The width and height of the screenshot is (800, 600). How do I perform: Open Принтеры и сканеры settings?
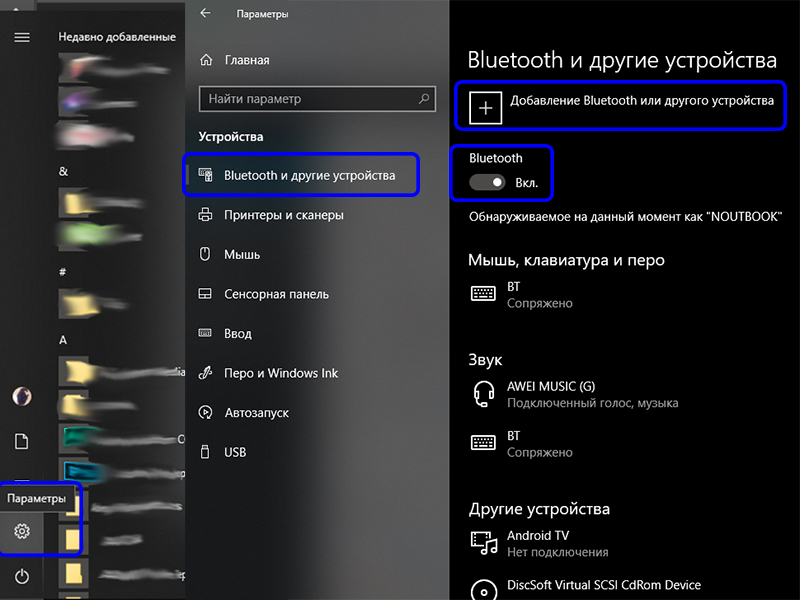[283, 215]
